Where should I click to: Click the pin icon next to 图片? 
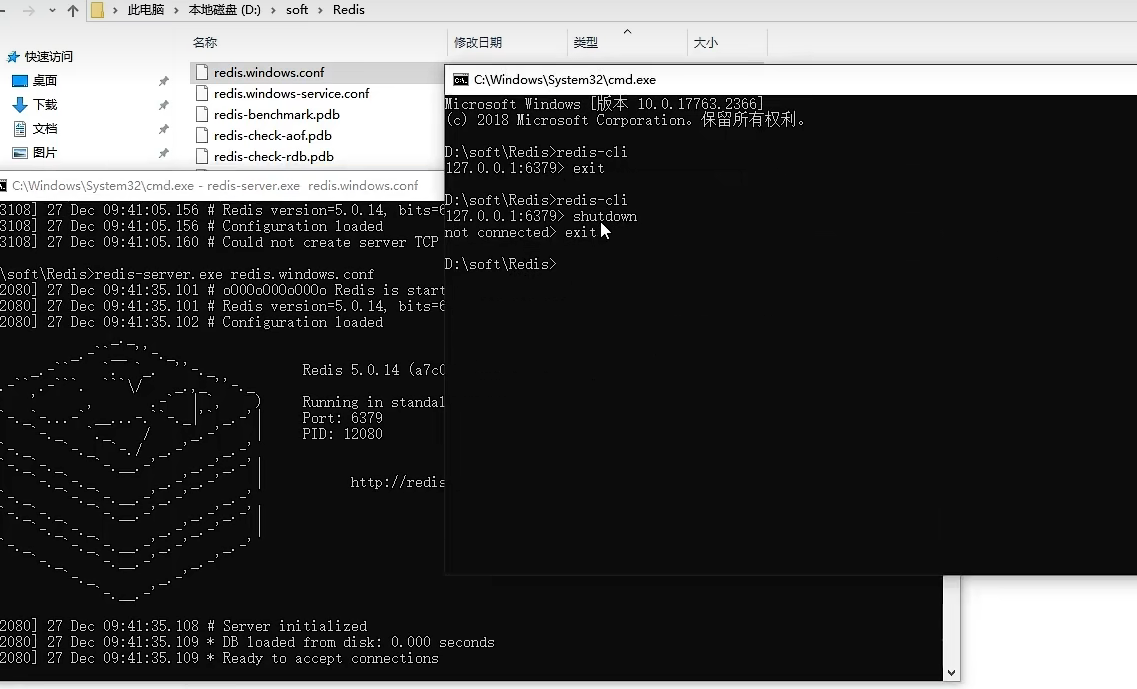coord(164,153)
